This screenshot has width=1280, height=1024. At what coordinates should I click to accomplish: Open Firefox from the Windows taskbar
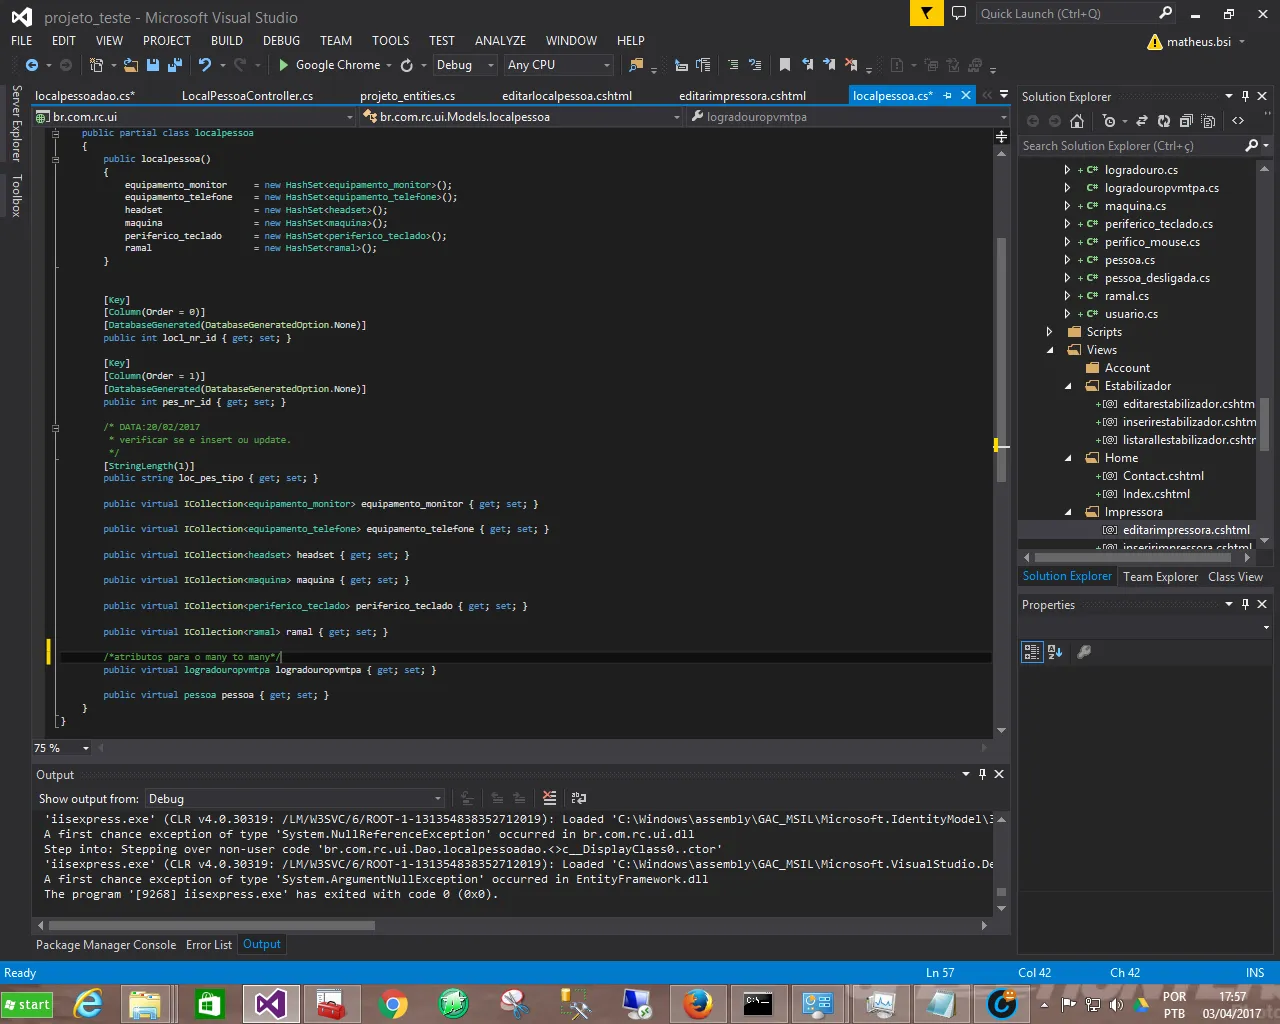coord(698,1003)
